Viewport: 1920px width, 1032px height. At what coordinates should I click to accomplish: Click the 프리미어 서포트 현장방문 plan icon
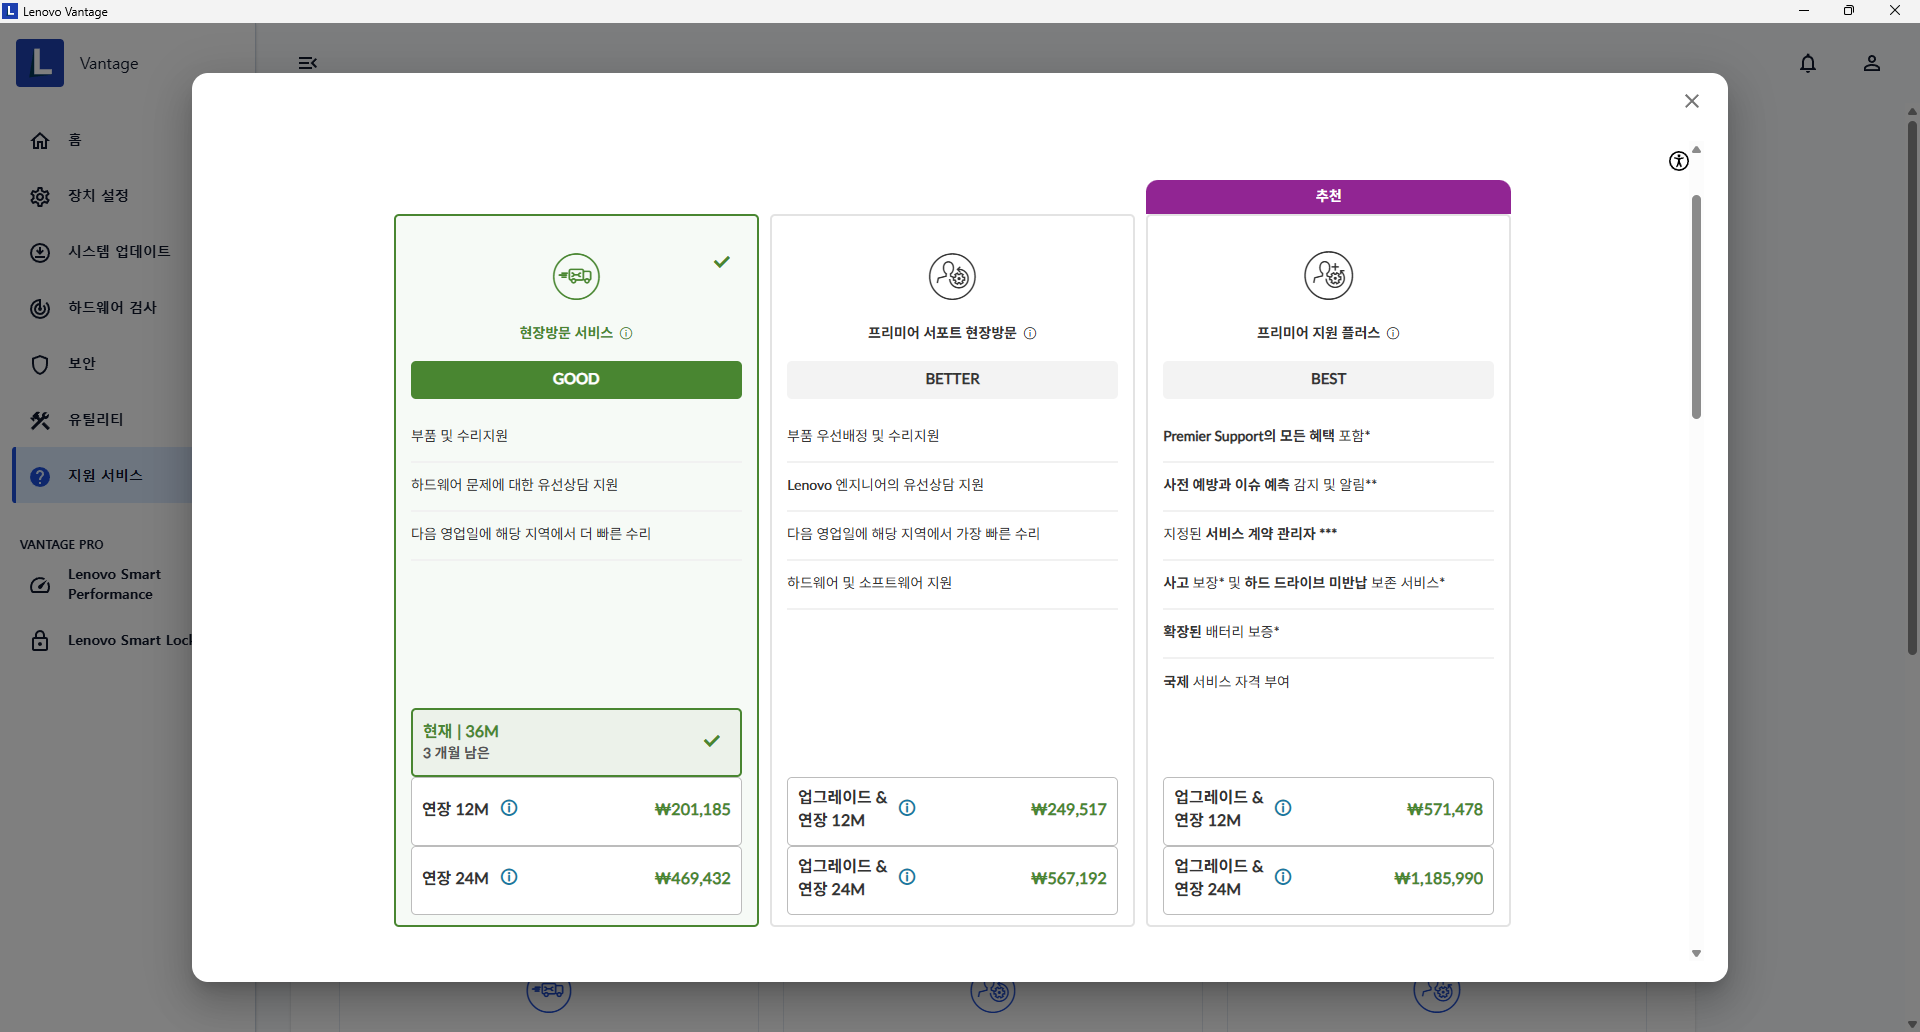[x=952, y=276]
